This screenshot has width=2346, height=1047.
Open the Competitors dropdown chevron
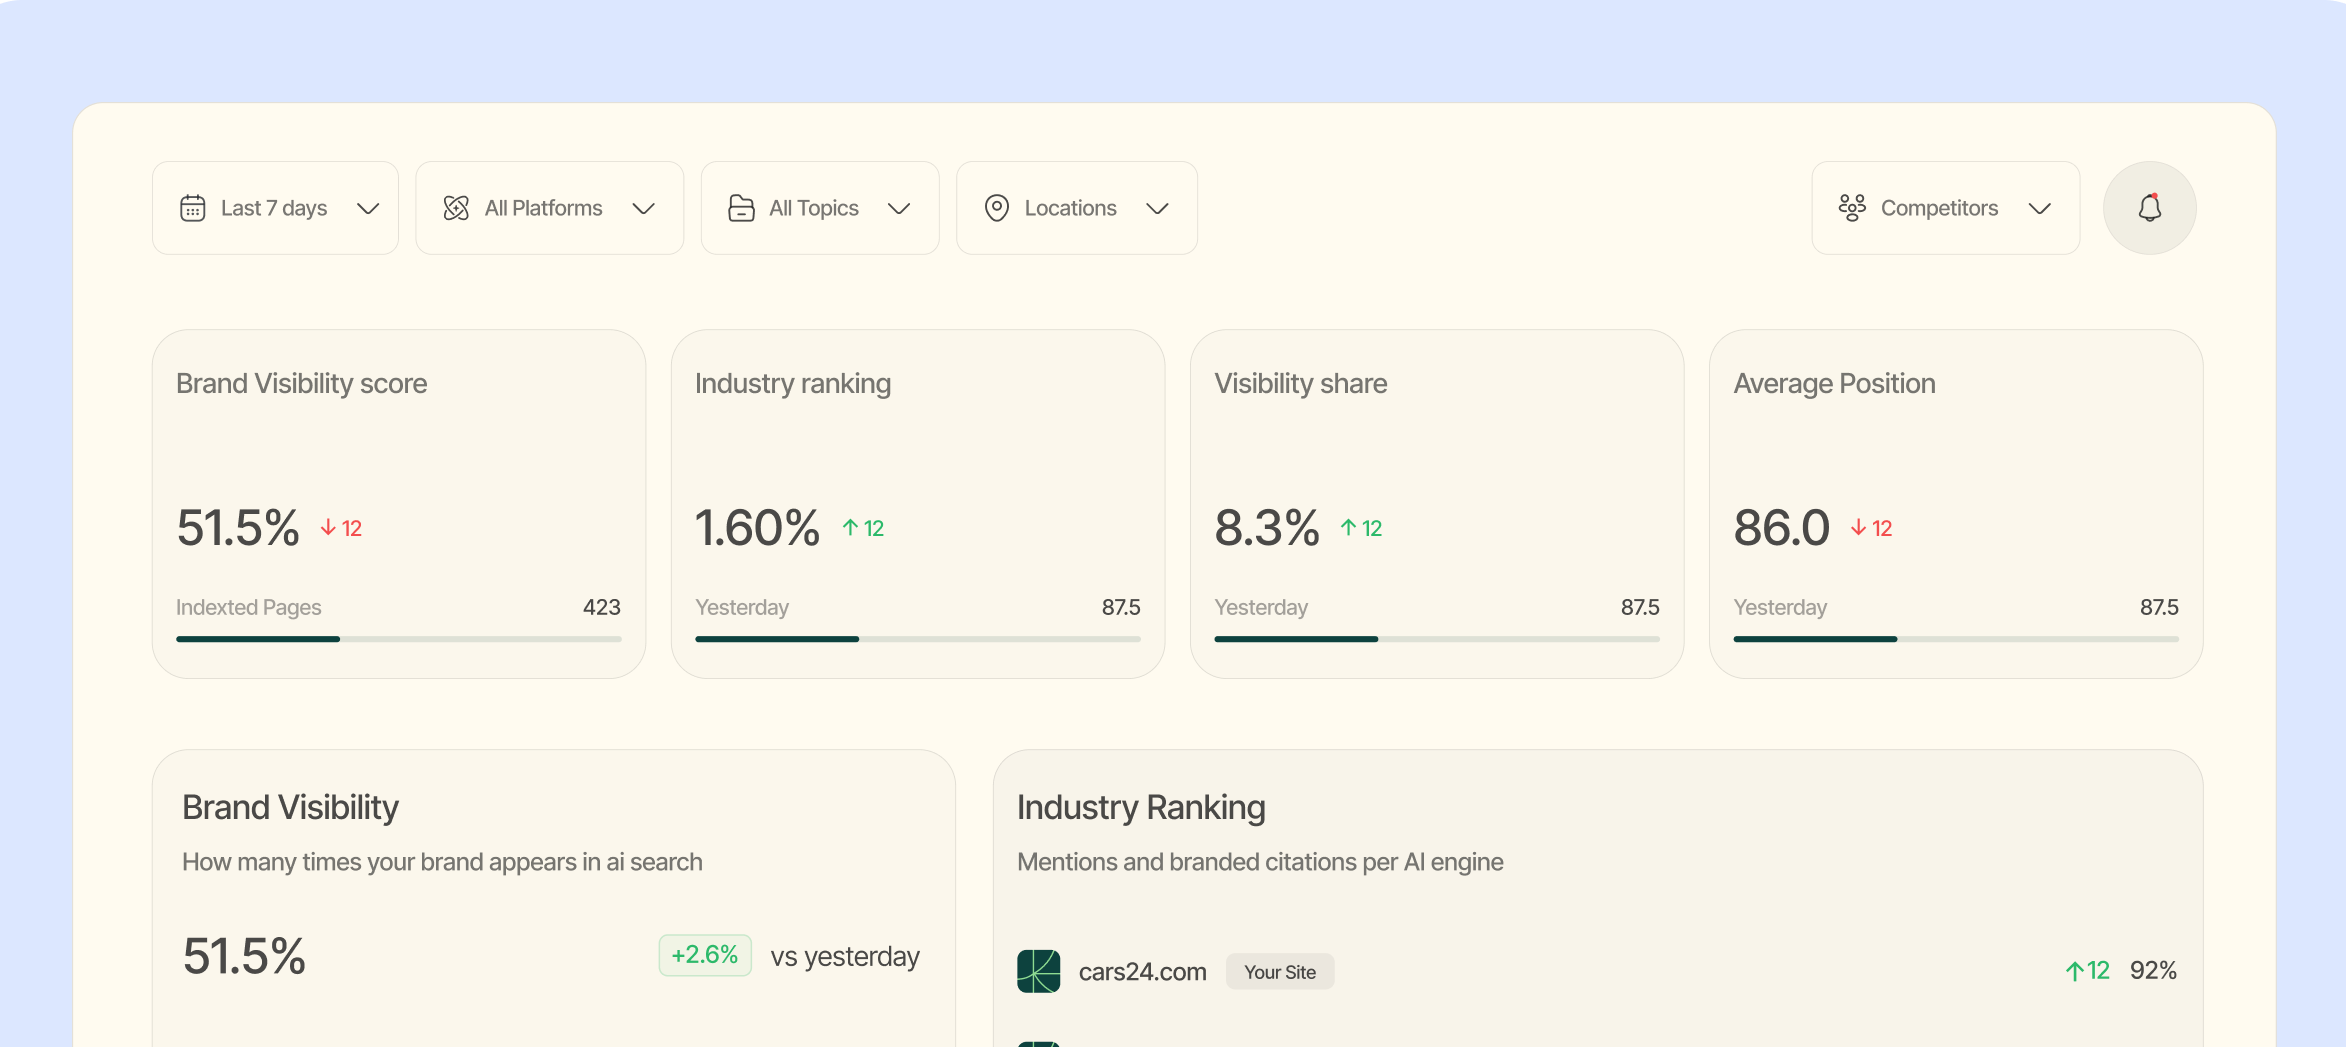coord(2039,209)
